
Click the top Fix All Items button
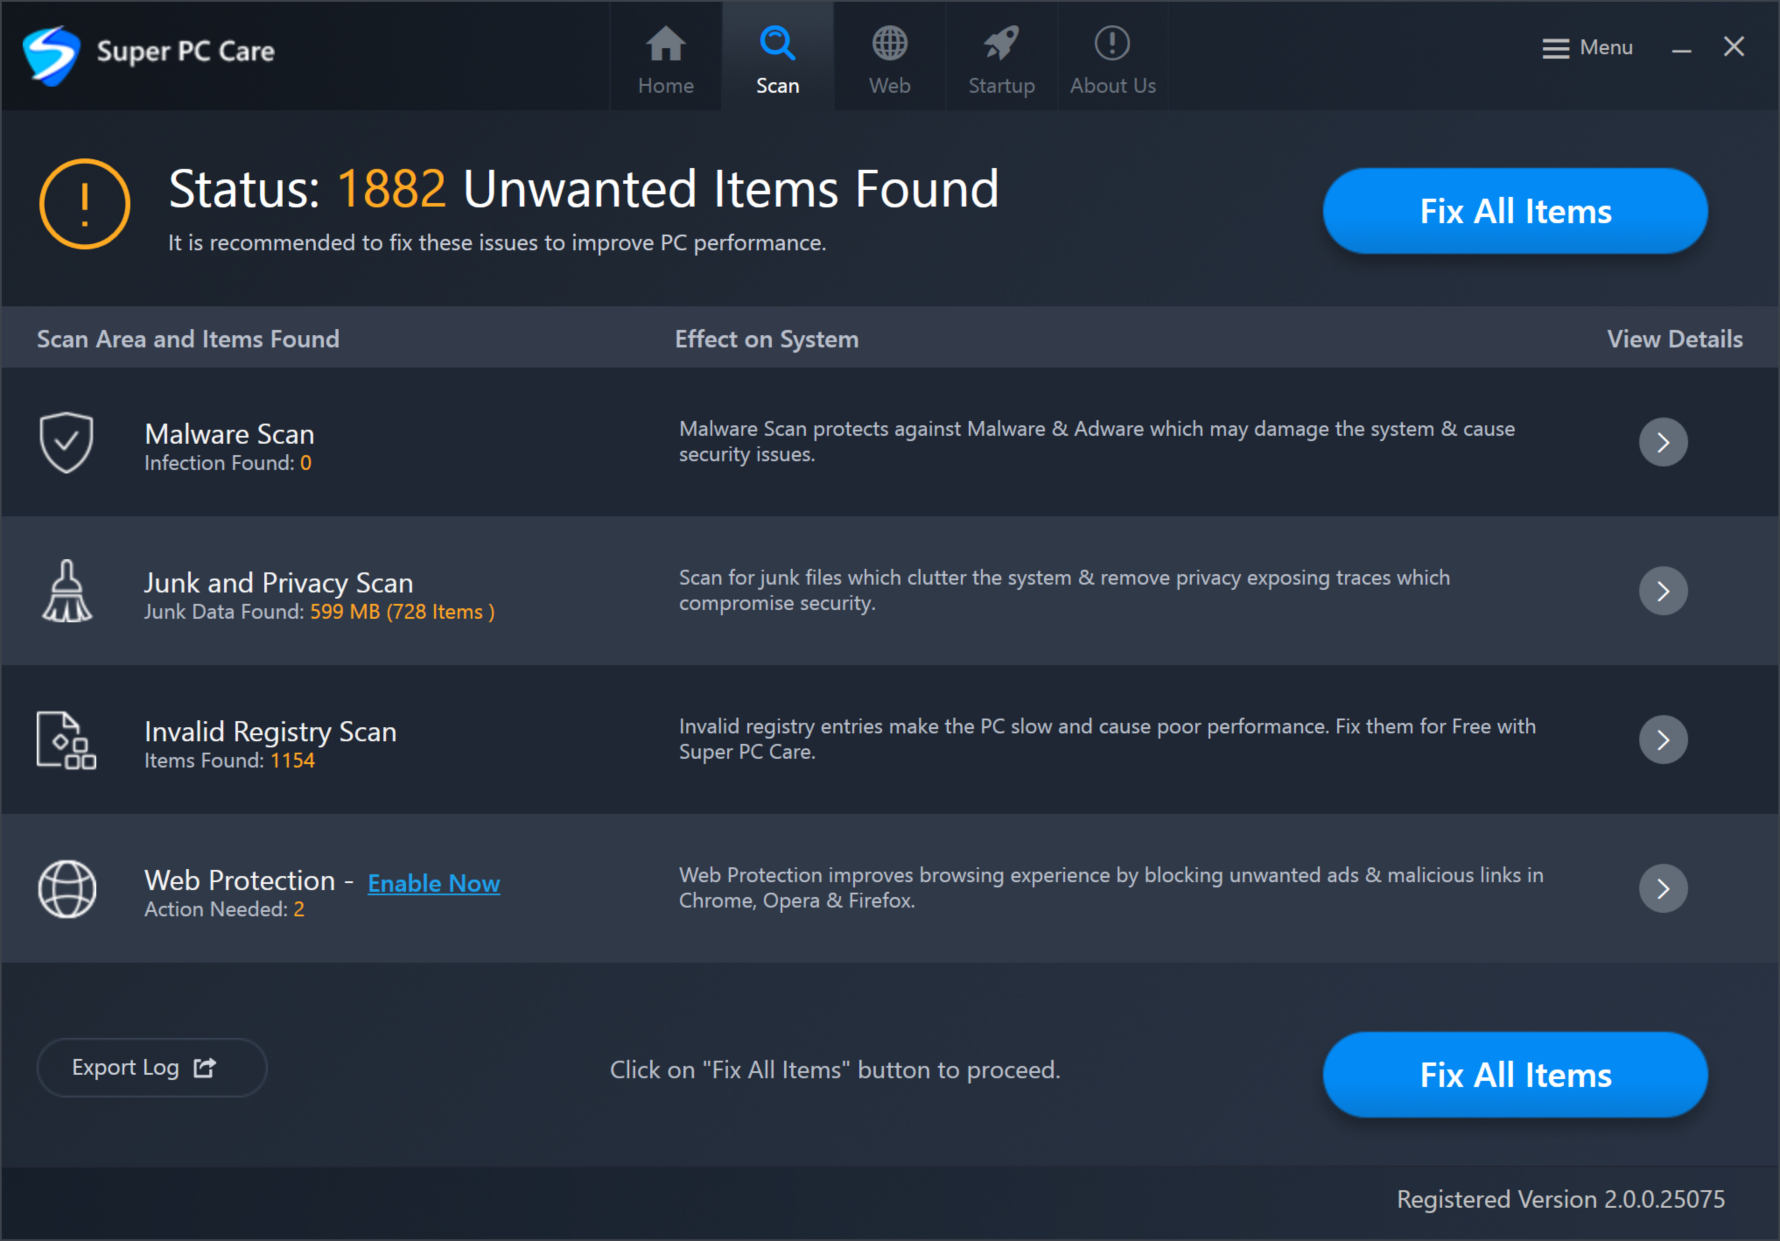click(x=1515, y=211)
